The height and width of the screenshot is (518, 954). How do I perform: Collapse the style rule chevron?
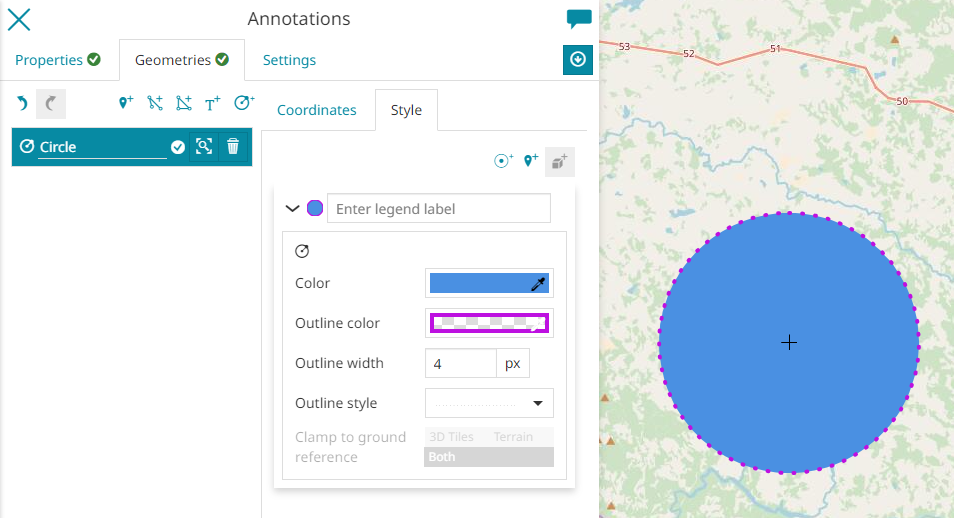point(292,209)
